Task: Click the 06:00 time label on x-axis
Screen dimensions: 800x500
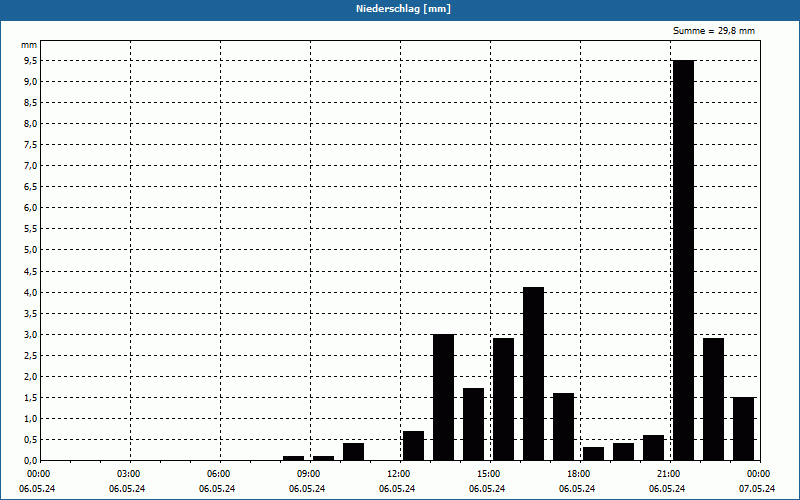Action: 218,474
